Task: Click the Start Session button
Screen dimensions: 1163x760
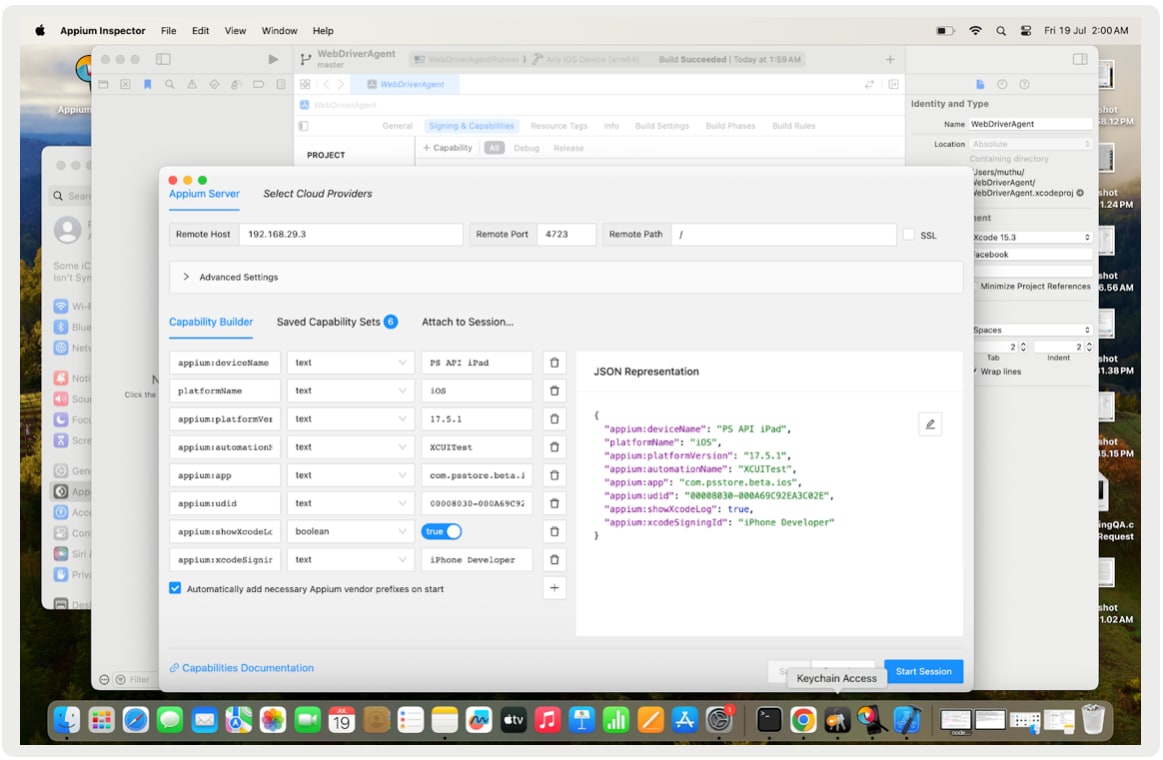Action: coord(923,671)
